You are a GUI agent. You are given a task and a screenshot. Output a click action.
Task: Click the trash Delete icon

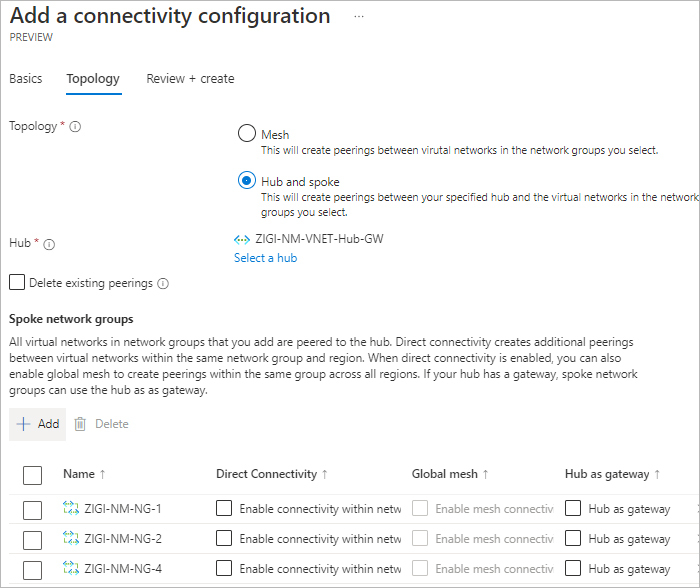(80, 424)
